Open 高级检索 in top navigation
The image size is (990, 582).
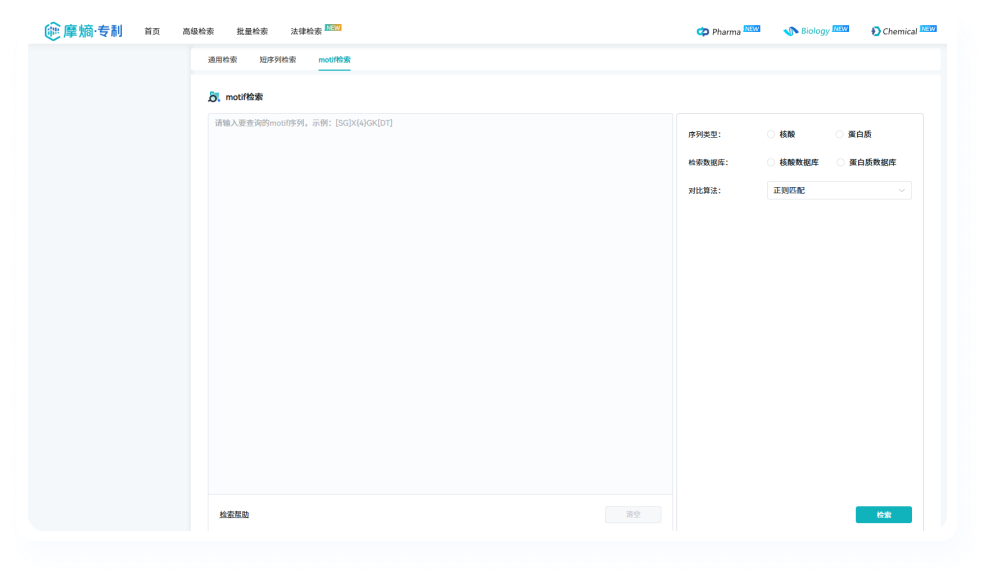pyautogui.click(x=198, y=32)
